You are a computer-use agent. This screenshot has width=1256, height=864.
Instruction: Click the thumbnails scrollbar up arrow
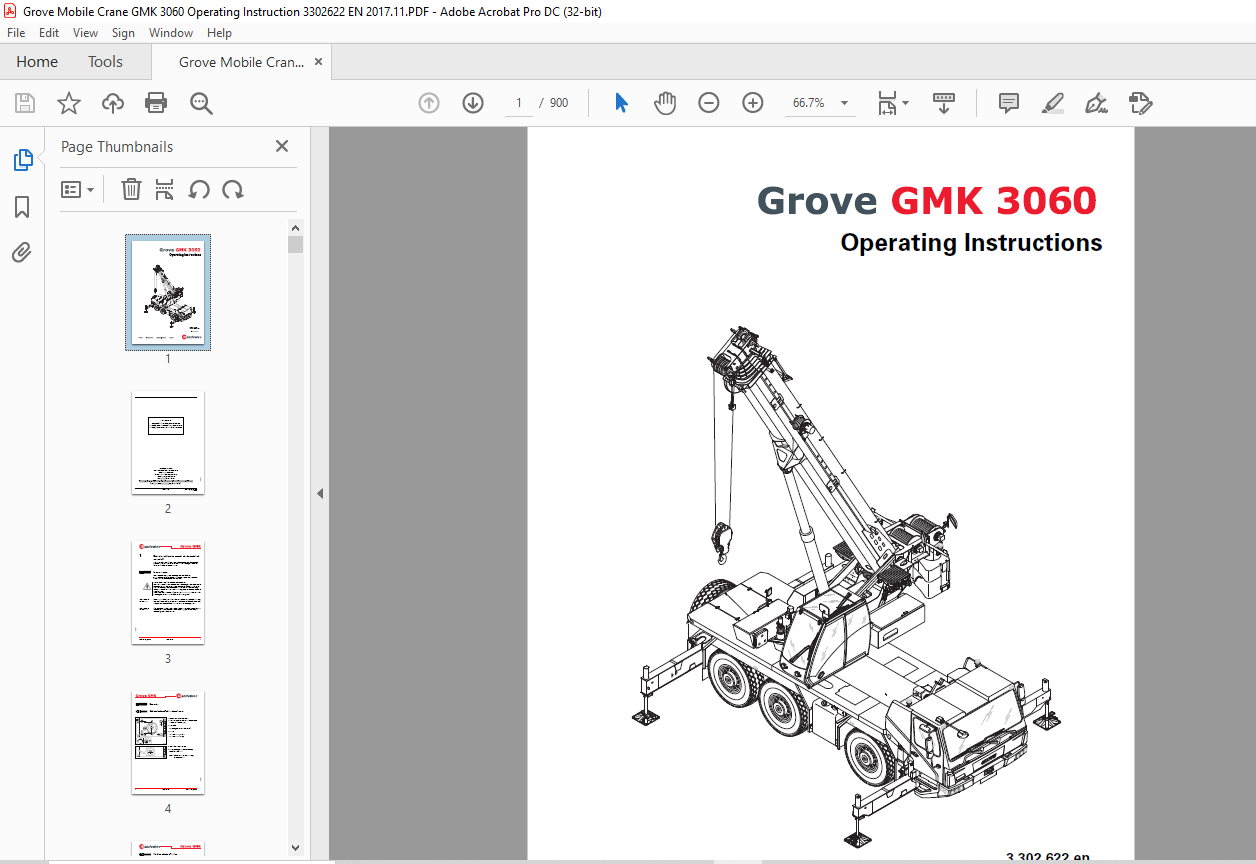(295, 228)
